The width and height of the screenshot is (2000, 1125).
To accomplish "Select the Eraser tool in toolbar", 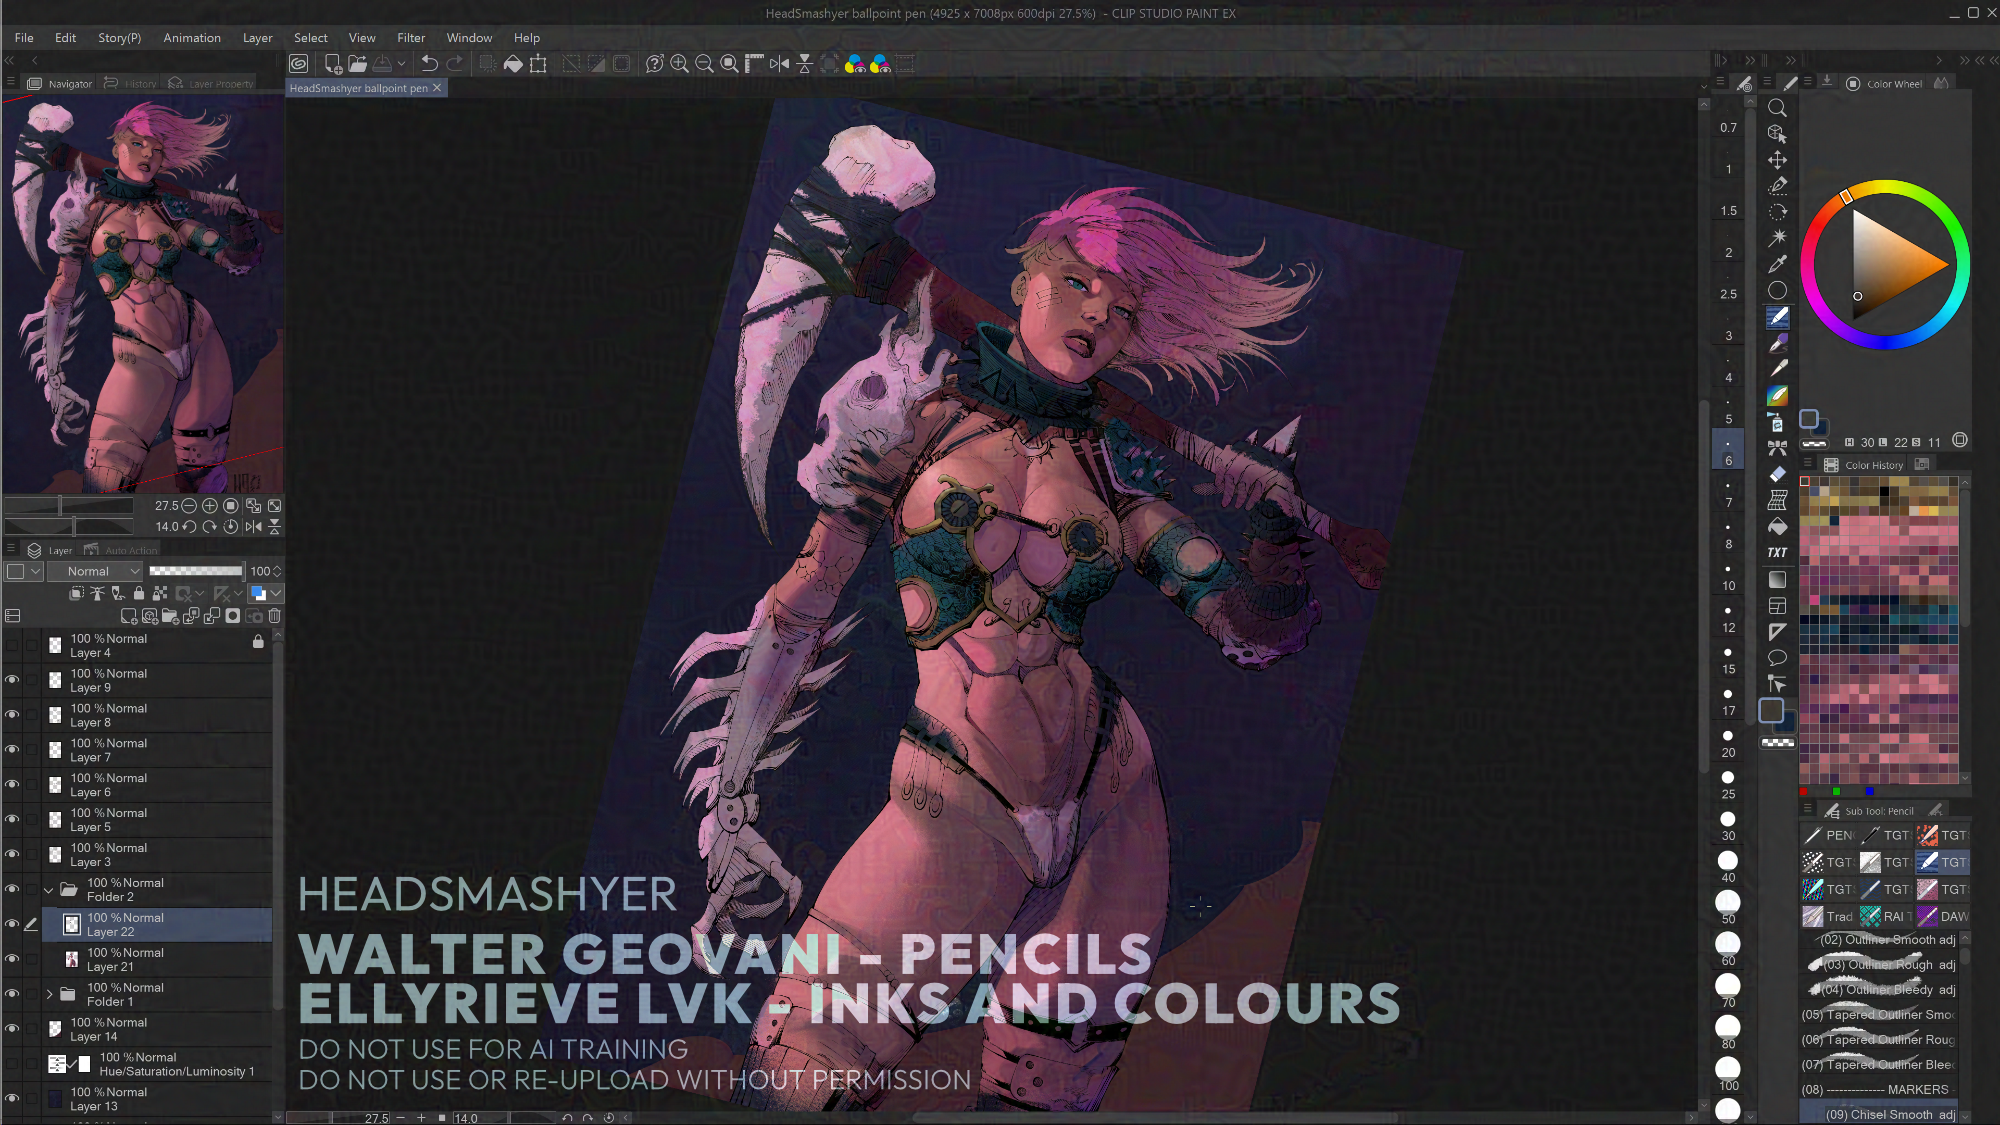I will (x=1777, y=474).
